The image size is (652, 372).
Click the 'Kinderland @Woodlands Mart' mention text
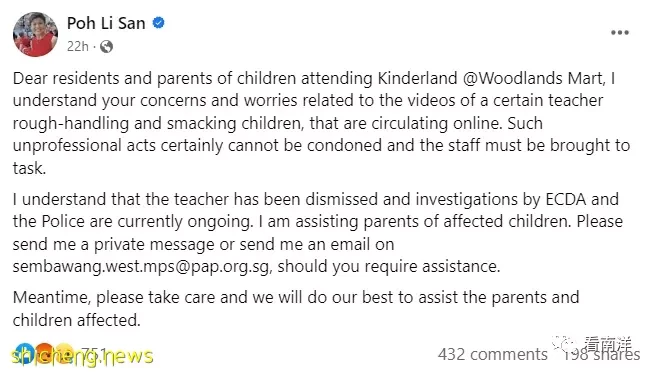pos(491,78)
